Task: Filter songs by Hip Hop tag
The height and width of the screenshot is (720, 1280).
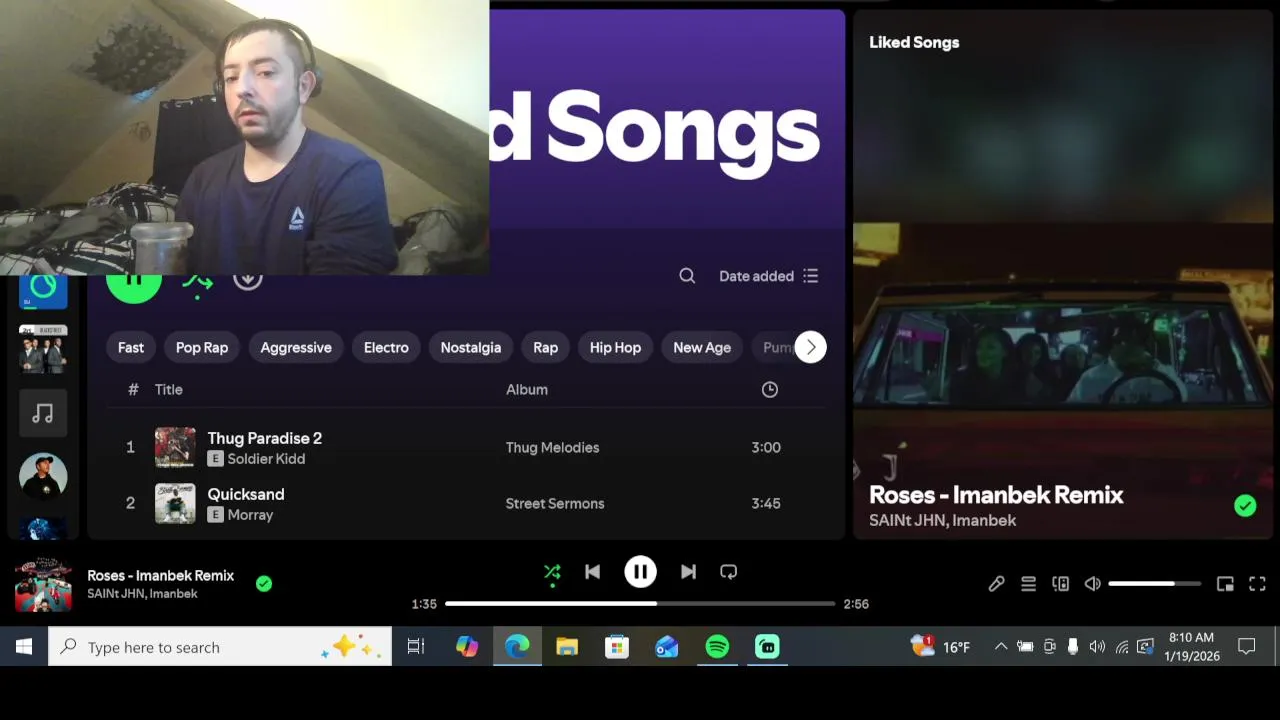Action: click(x=615, y=348)
